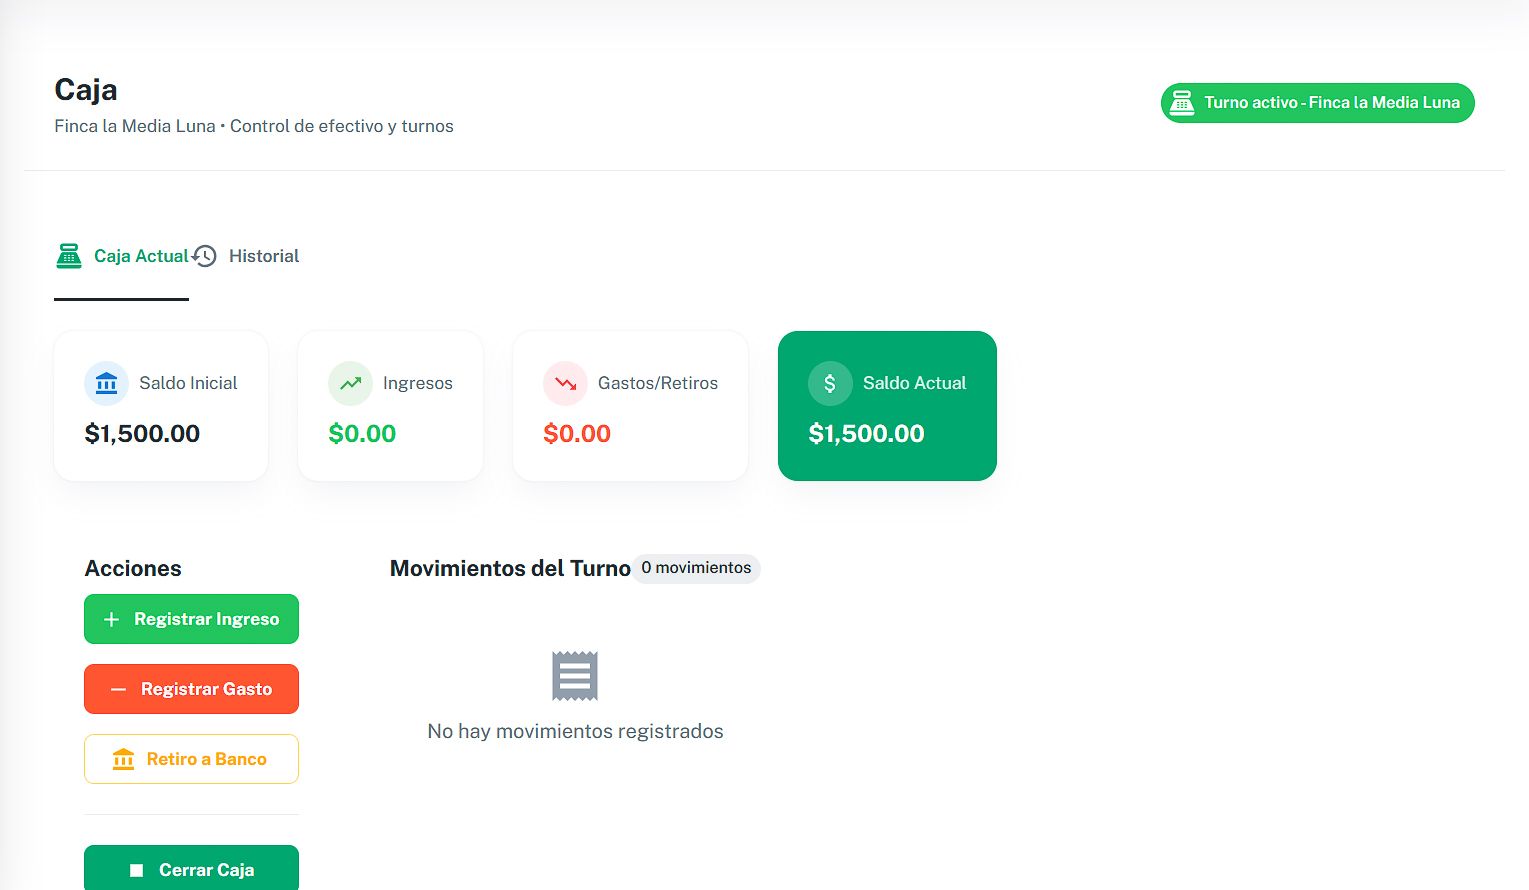Click the receipt icon above No hay movimientos

coord(575,676)
